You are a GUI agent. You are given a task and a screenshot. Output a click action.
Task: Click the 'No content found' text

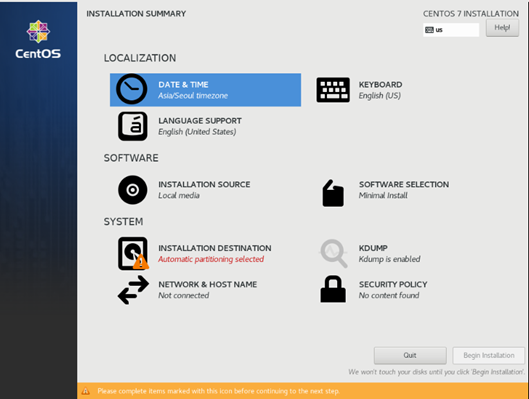point(389,295)
